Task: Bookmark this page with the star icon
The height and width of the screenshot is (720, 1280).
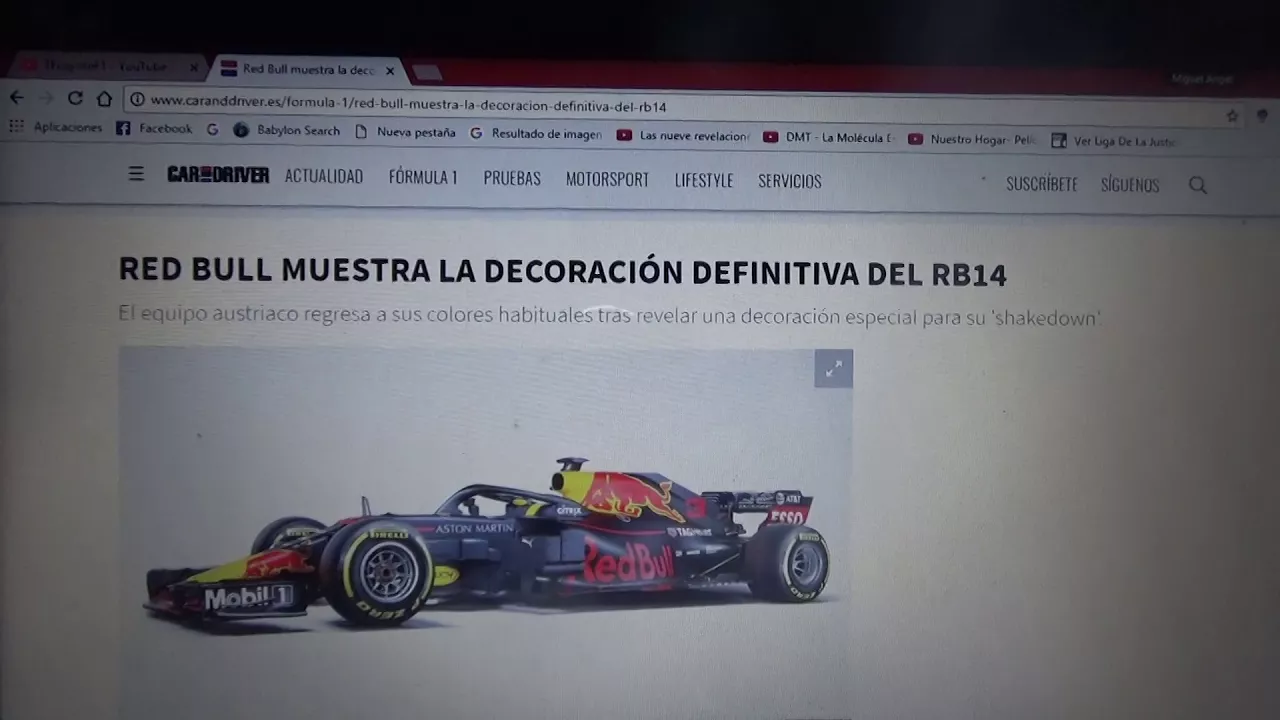Action: click(1232, 115)
